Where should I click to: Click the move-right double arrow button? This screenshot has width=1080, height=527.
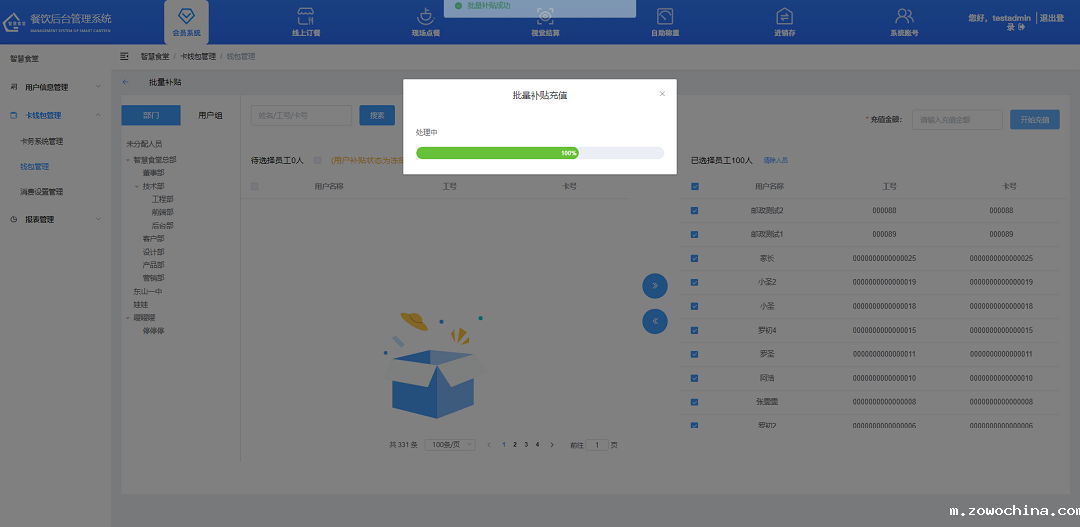coord(654,286)
